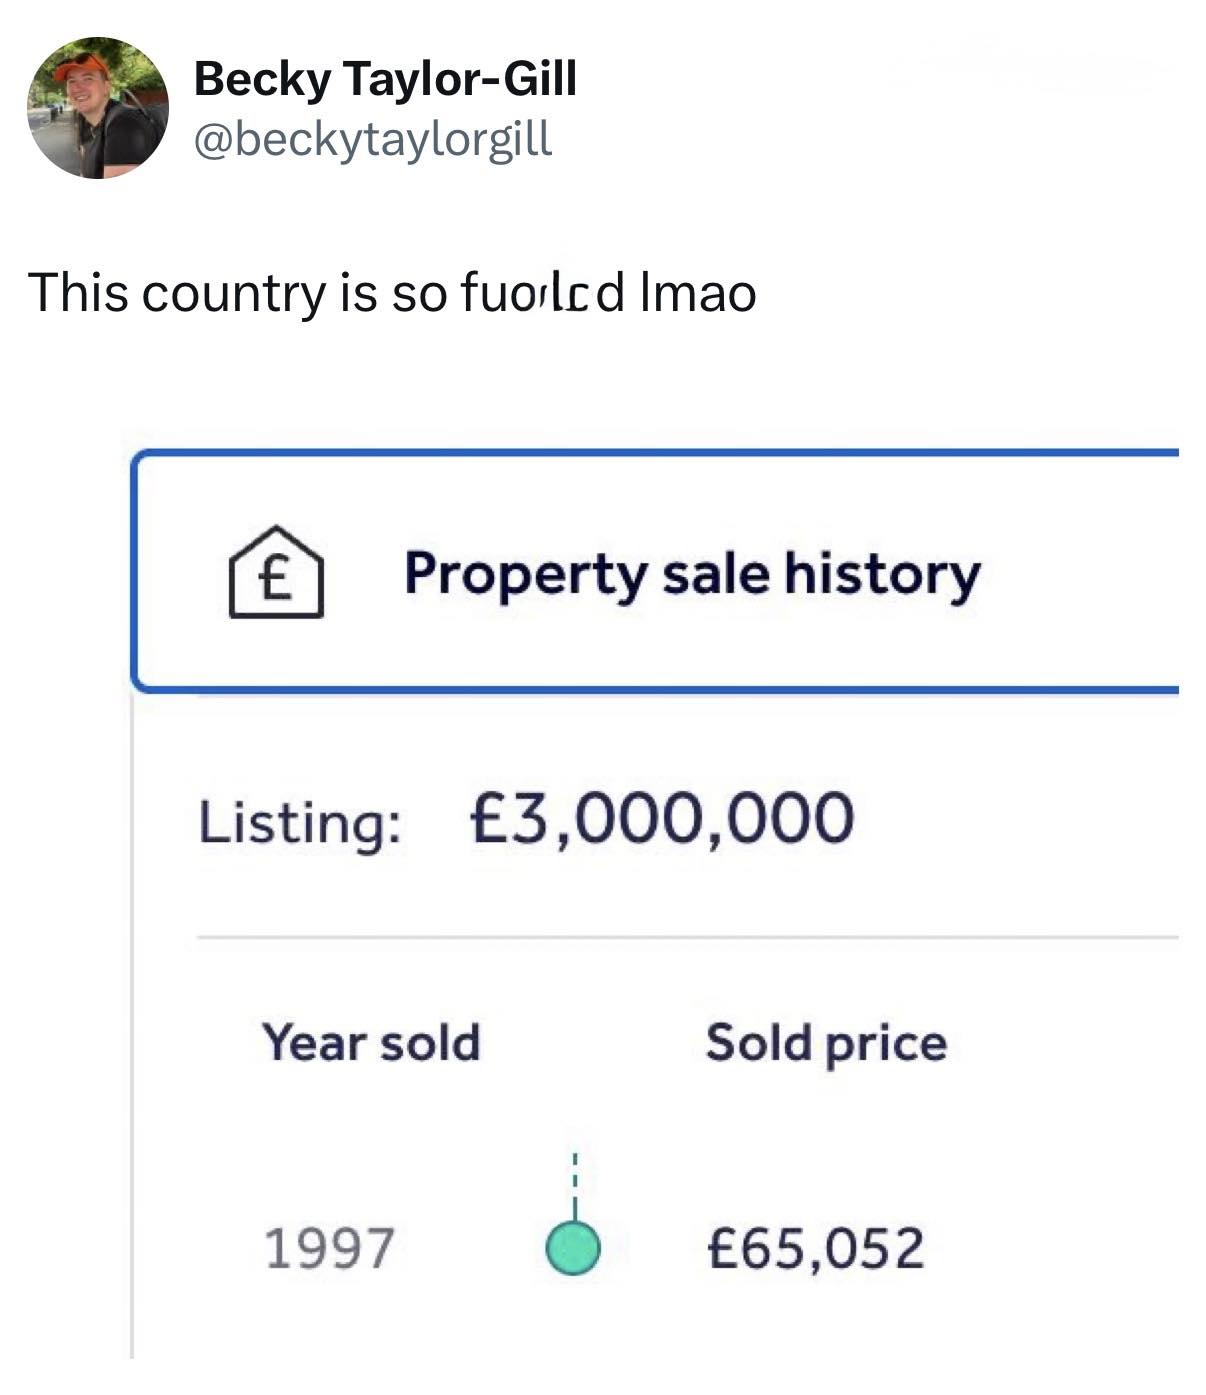Click the censored word in the tweet
The width and height of the screenshot is (1206, 1395).
point(542,293)
